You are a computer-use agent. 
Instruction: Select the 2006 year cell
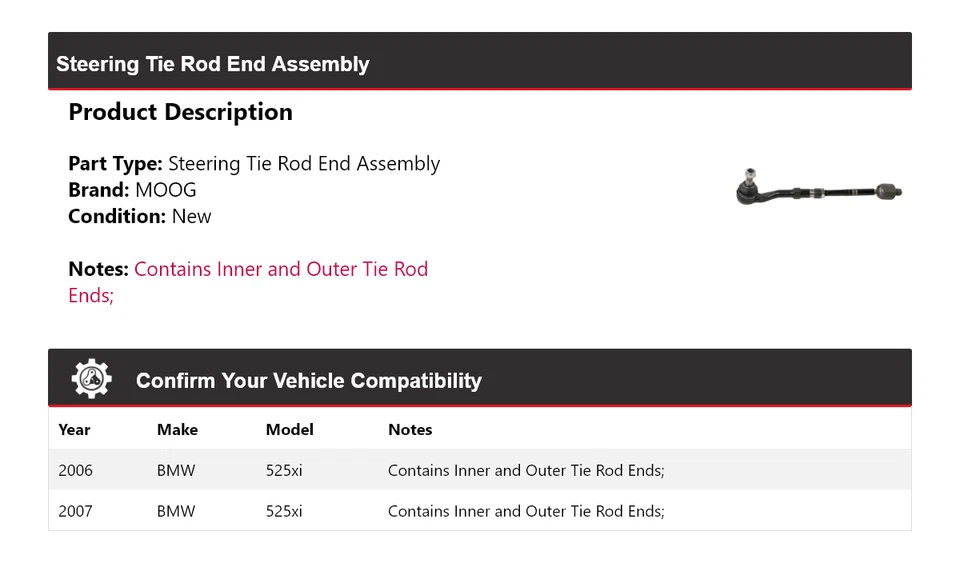coord(75,470)
